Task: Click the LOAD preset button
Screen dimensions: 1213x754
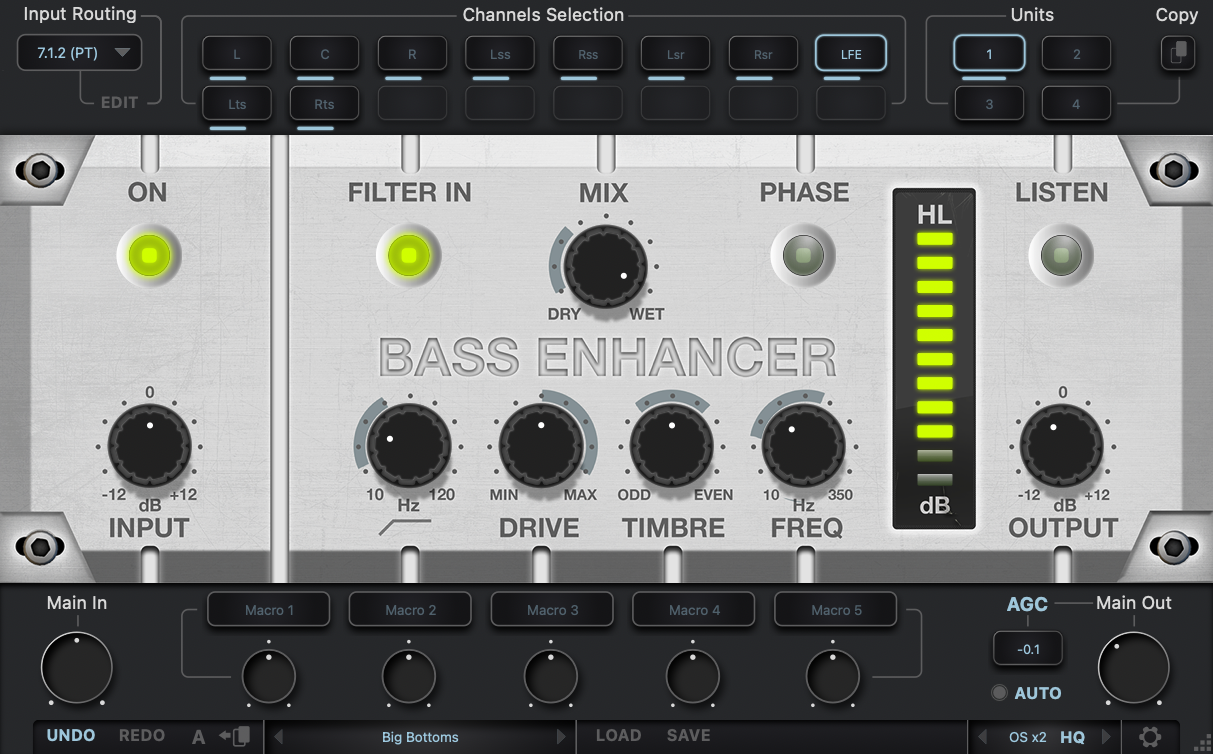Action: pyautogui.click(x=618, y=736)
